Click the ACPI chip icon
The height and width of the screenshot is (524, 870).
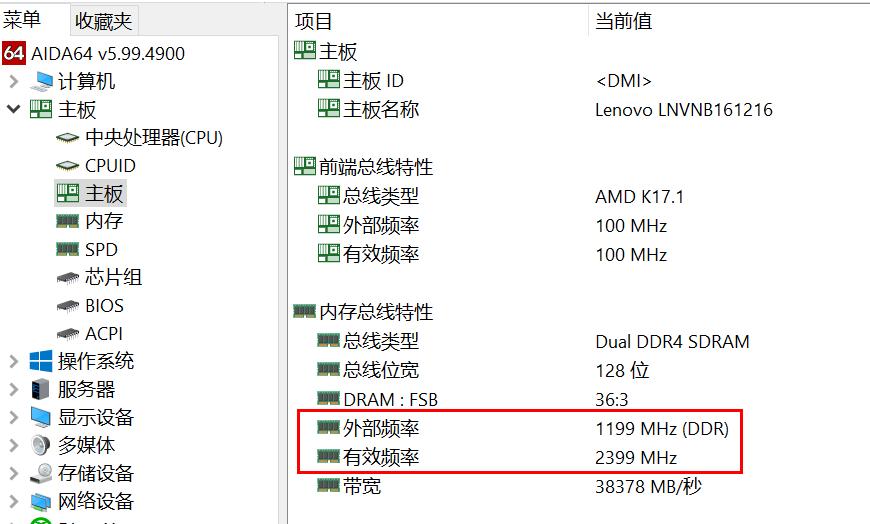click(x=68, y=334)
